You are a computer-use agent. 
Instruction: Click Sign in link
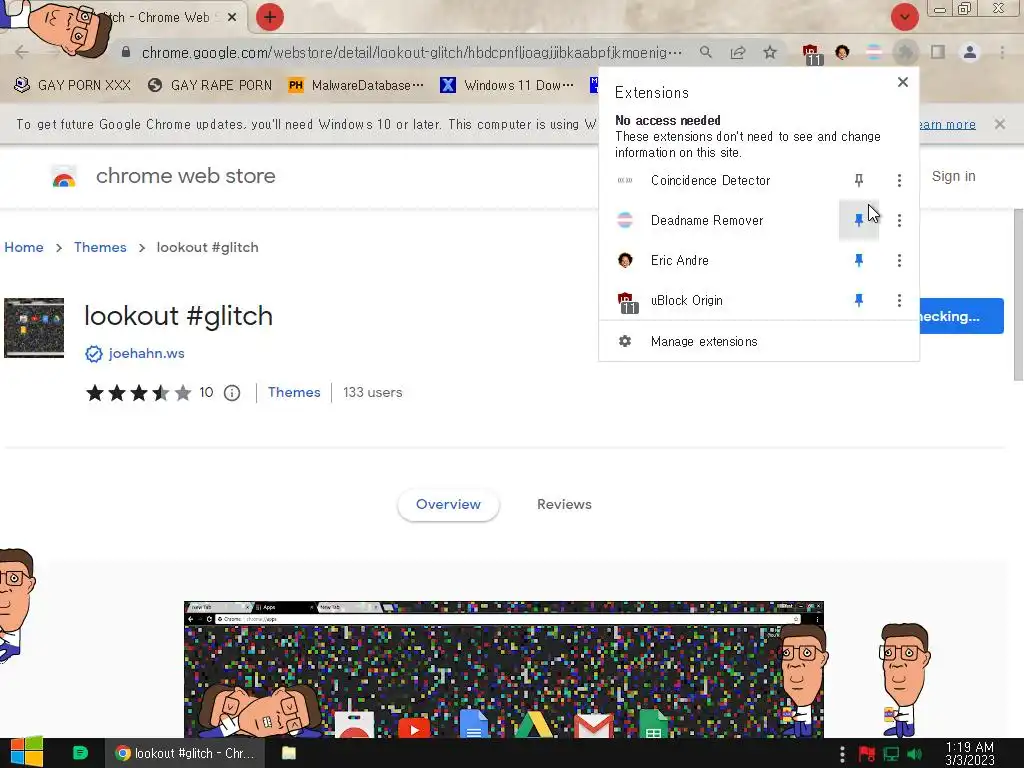point(953,176)
